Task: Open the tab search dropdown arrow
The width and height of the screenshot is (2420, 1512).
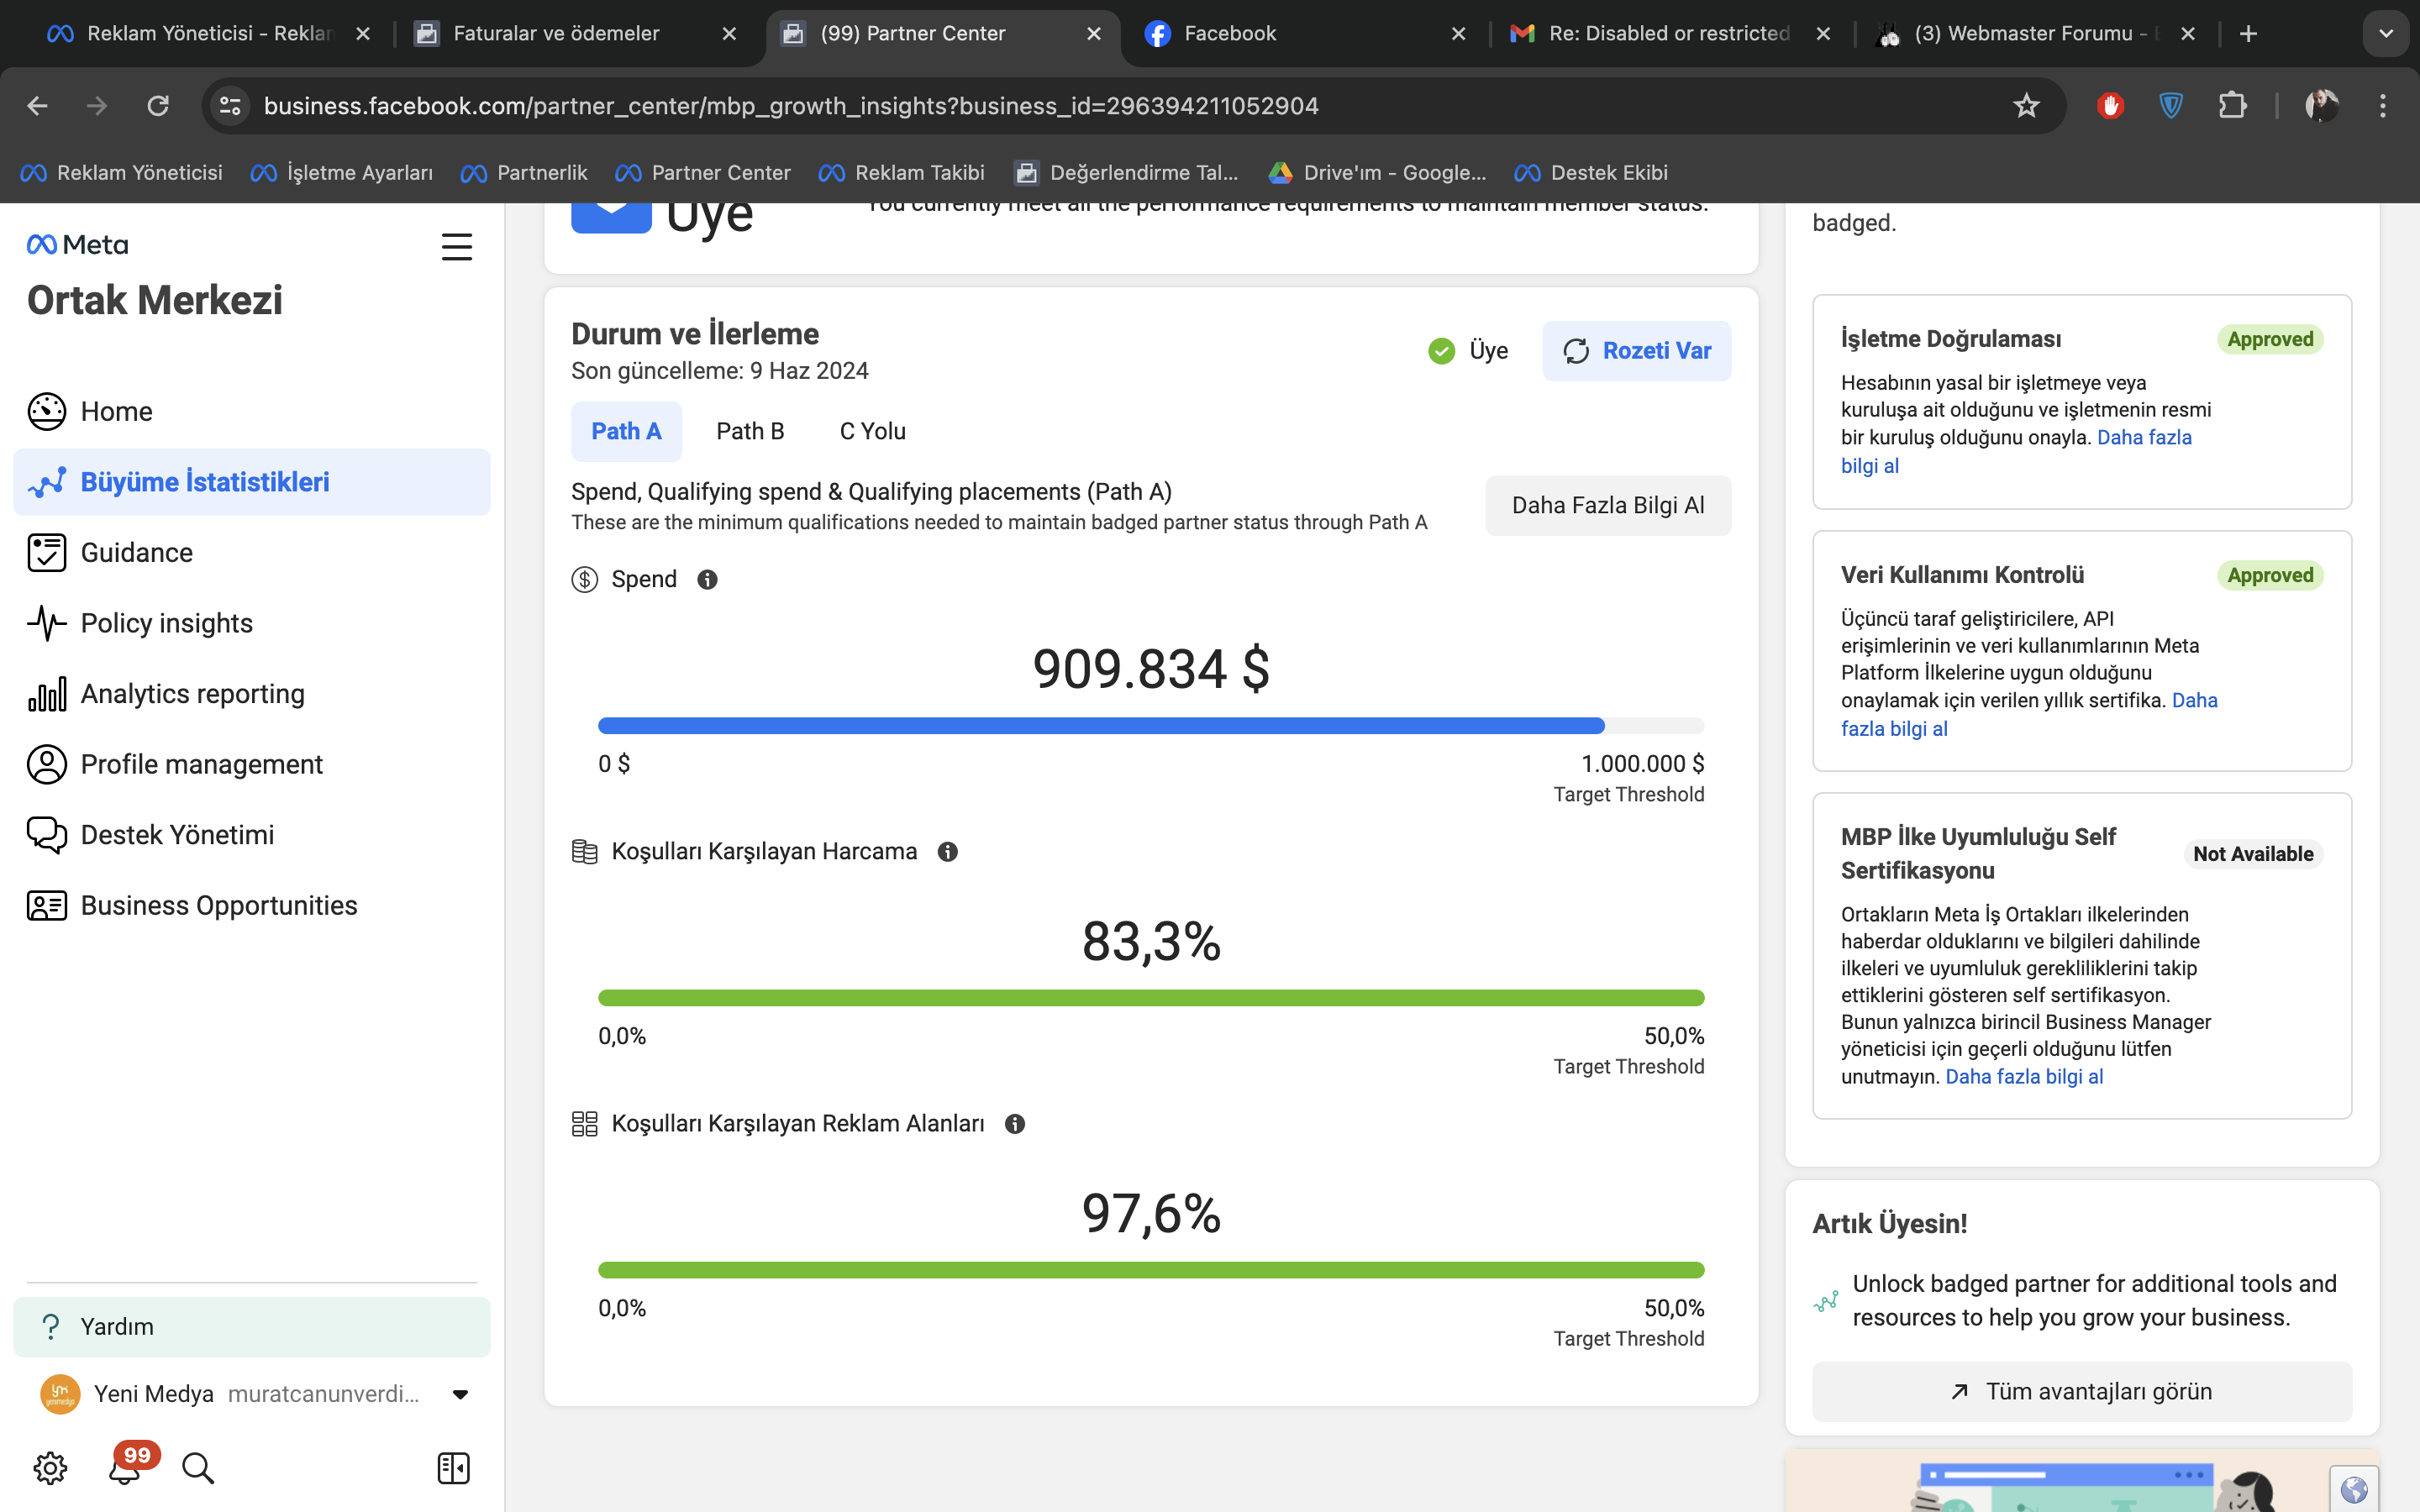Action: click(2386, 33)
